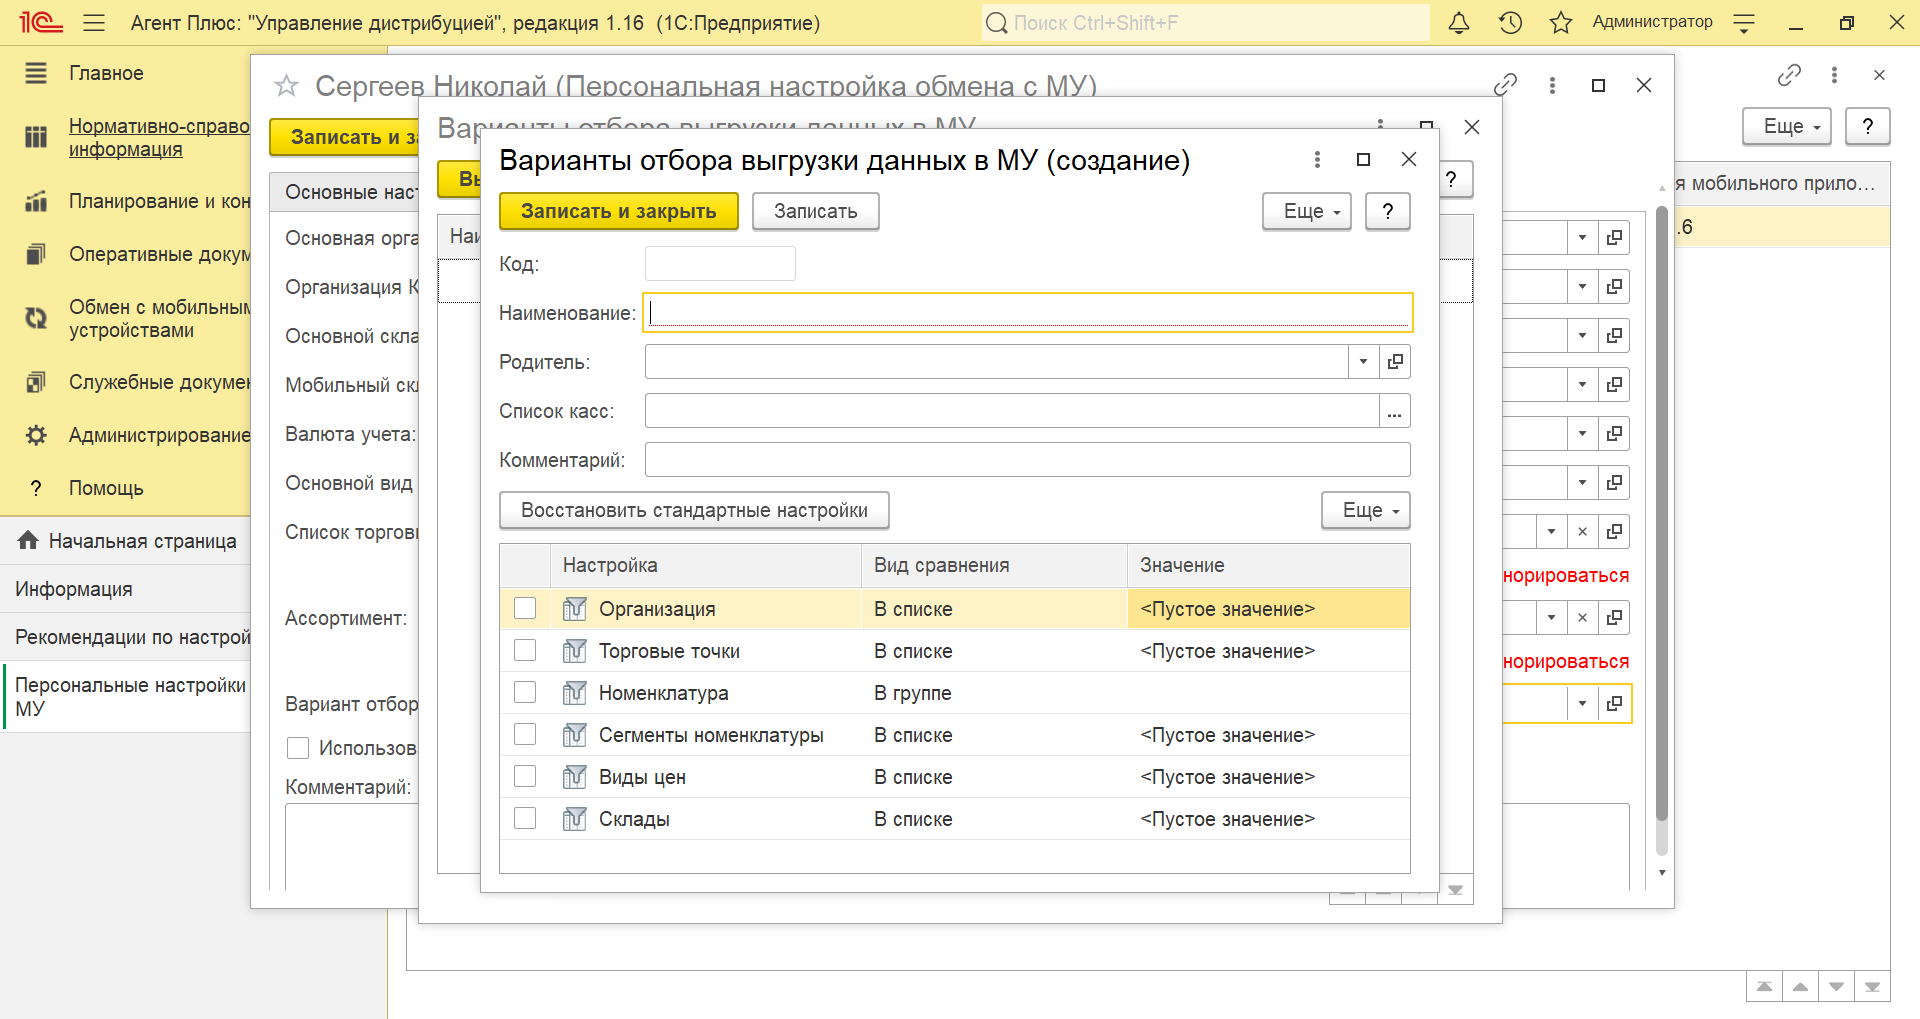Click Записать и закрыть in creation dialog
The height and width of the screenshot is (1019, 1920).
[619, 211]
